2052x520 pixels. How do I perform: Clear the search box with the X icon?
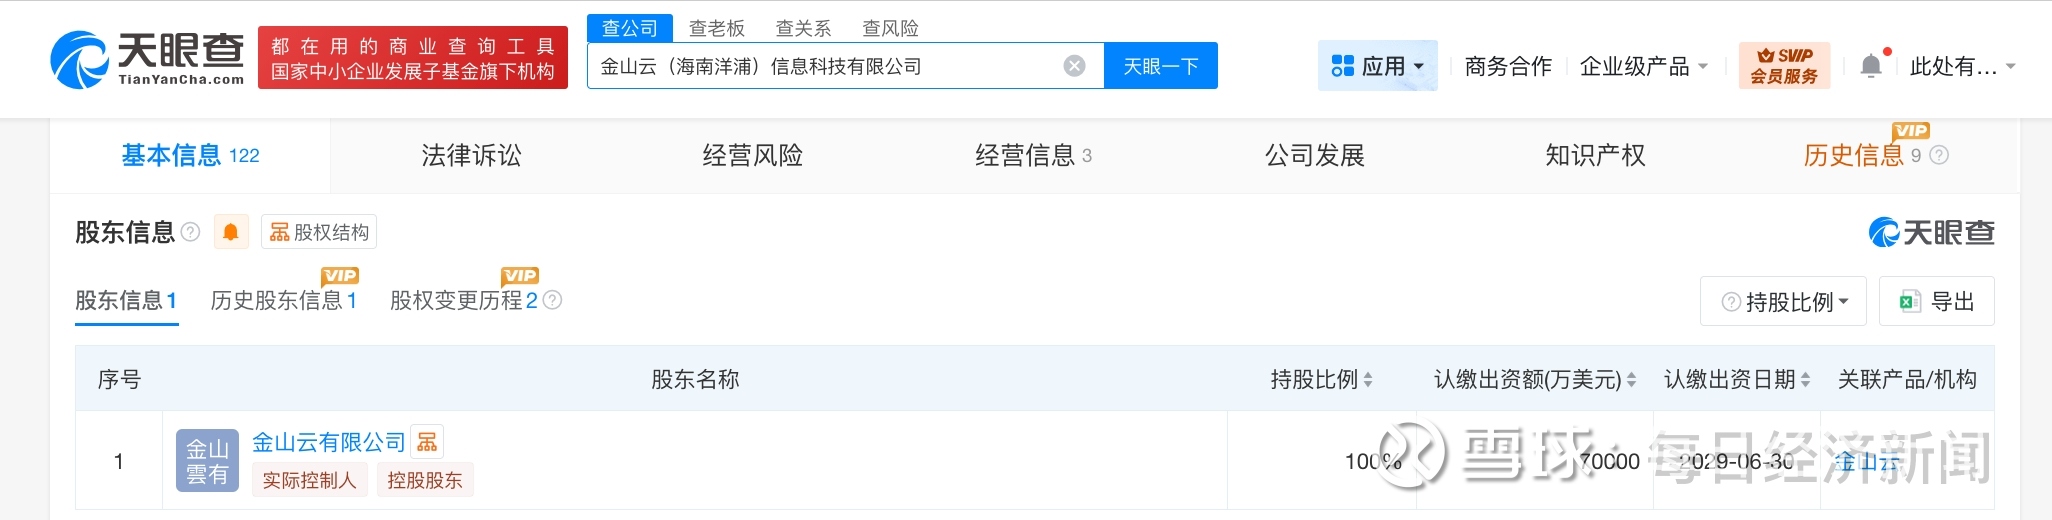point(1074,66)
